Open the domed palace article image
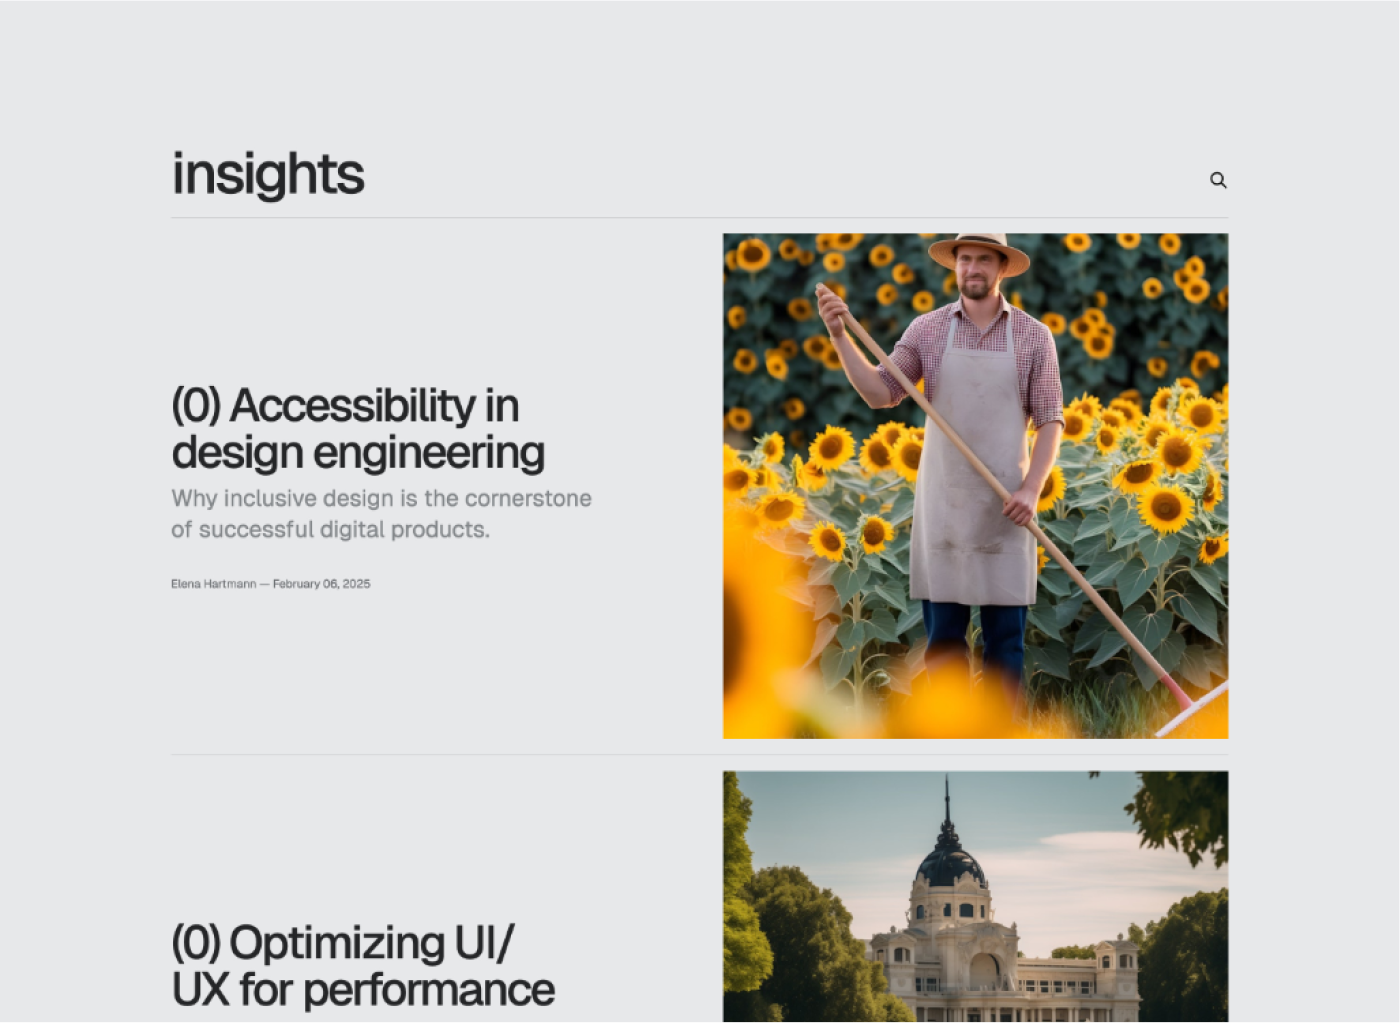 coord(975,896)
